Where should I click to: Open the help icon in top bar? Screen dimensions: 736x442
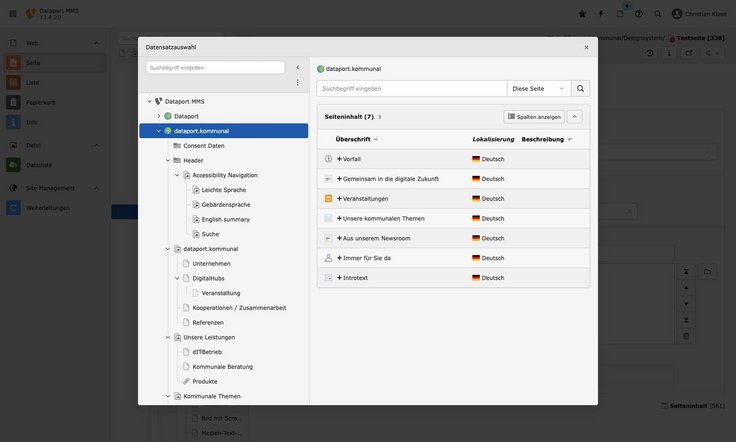point(639,14)
